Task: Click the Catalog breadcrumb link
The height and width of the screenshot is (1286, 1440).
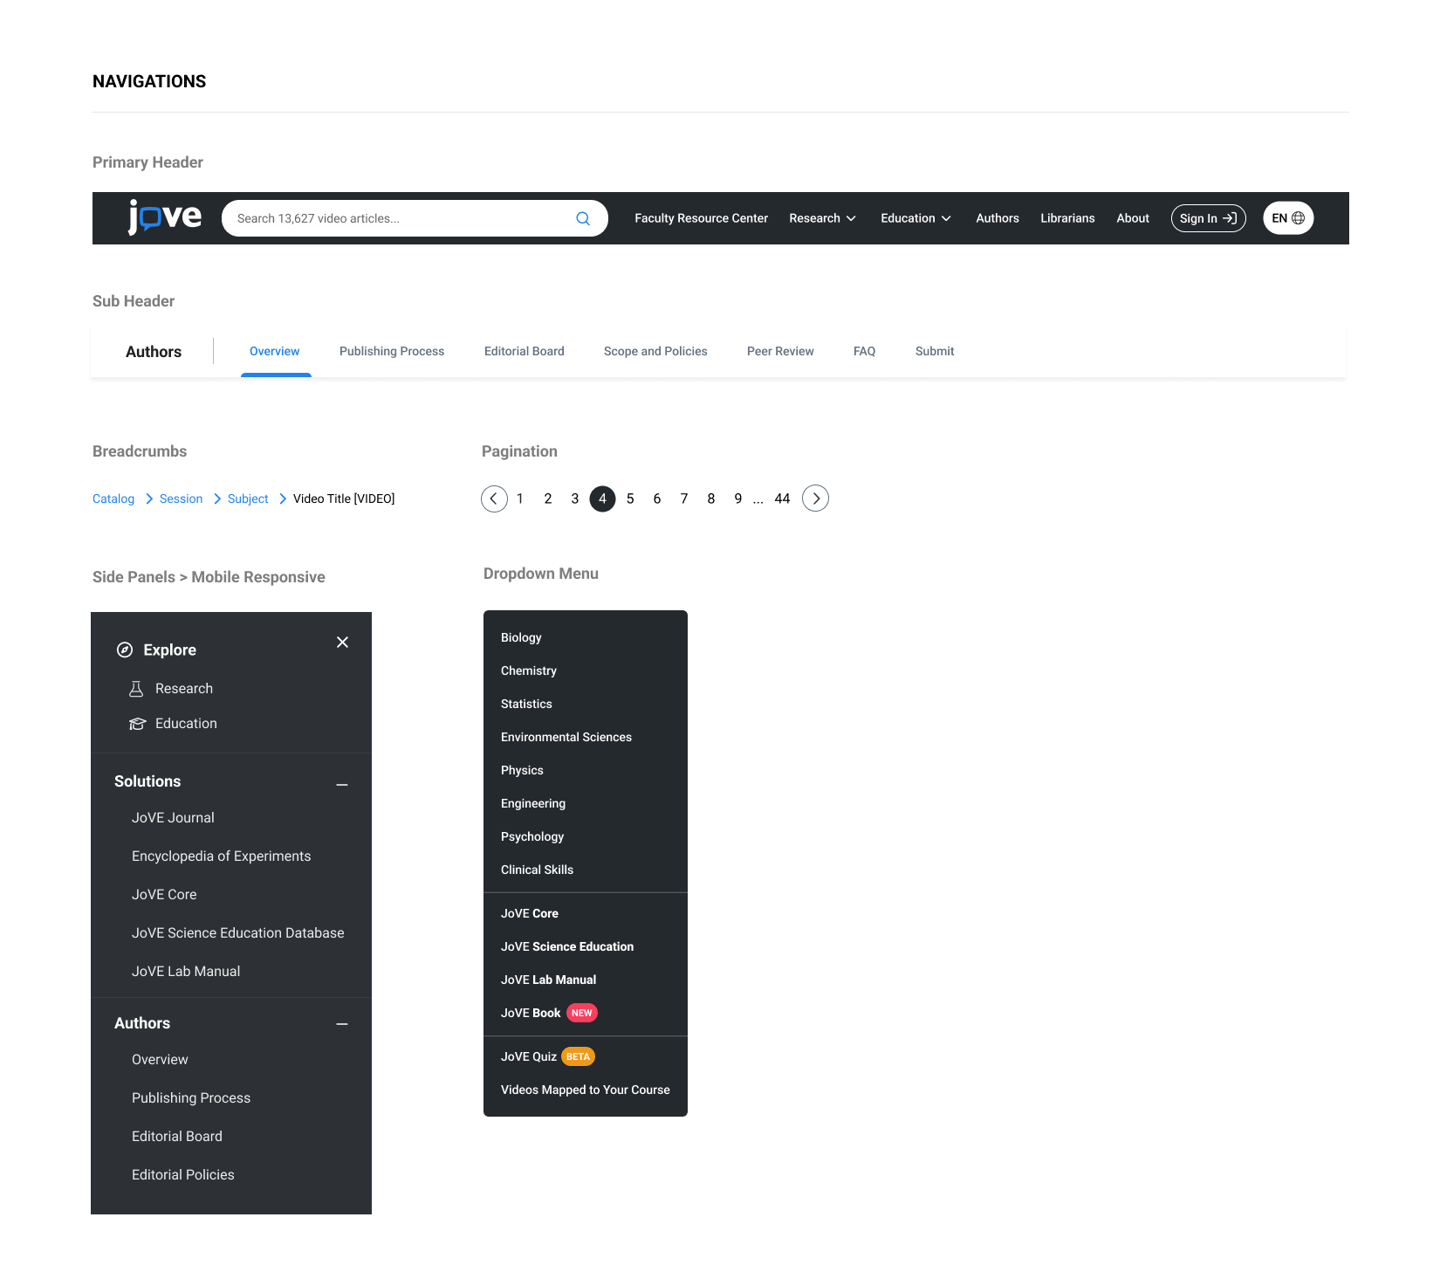Action: [113, 499]
